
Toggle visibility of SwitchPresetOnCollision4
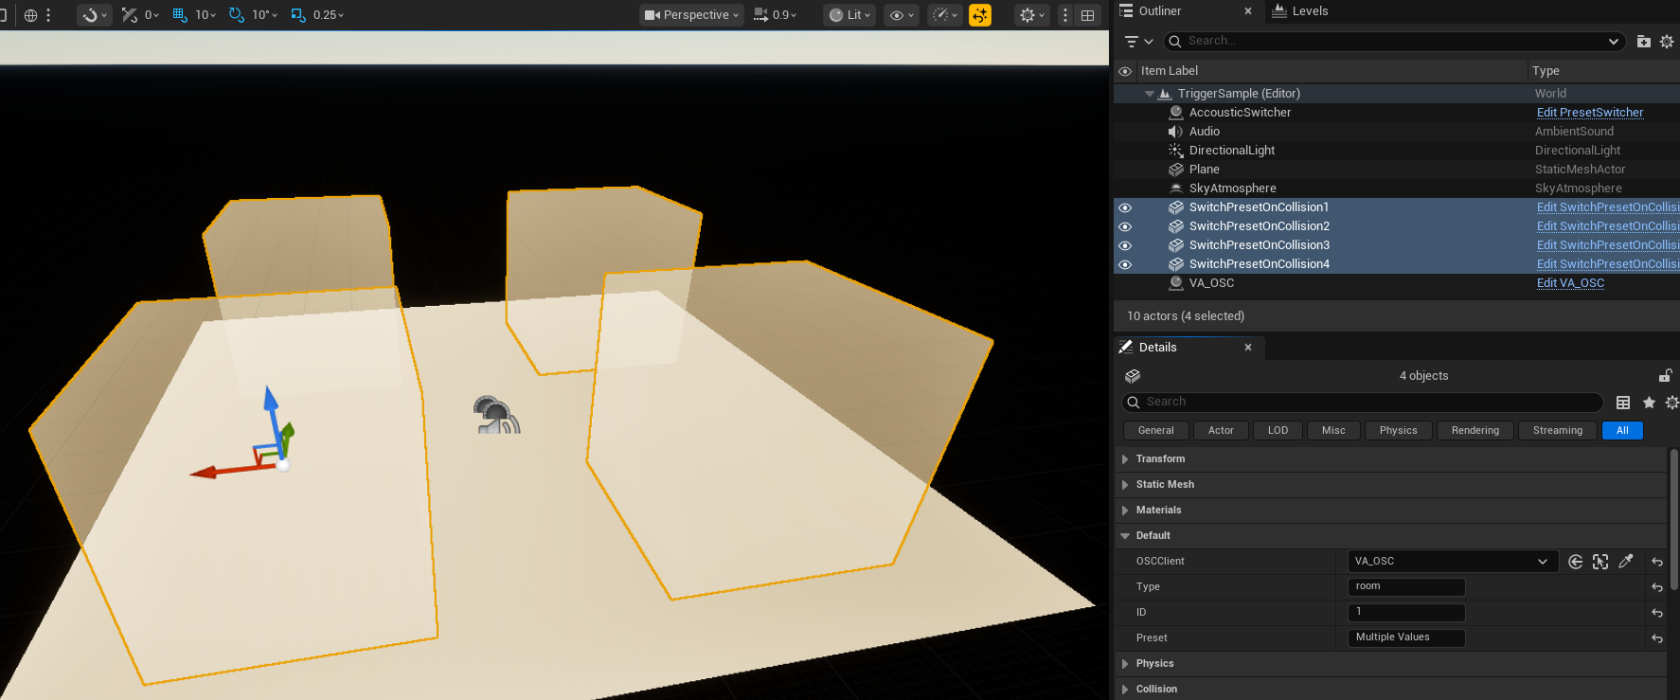[x=1125, y=265]
